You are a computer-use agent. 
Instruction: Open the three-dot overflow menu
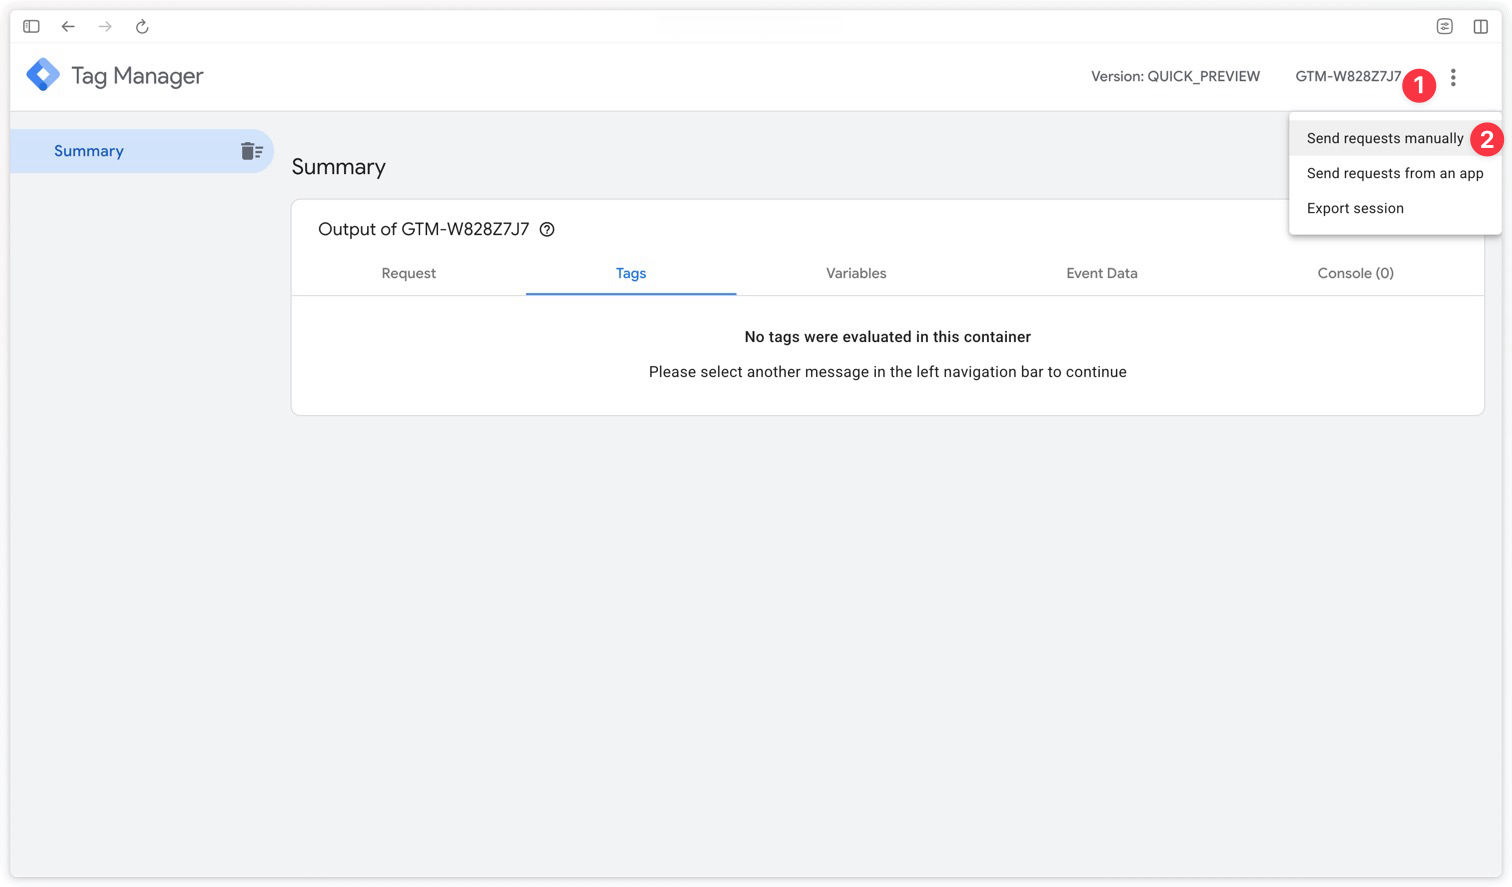[x=1453, y=77]
